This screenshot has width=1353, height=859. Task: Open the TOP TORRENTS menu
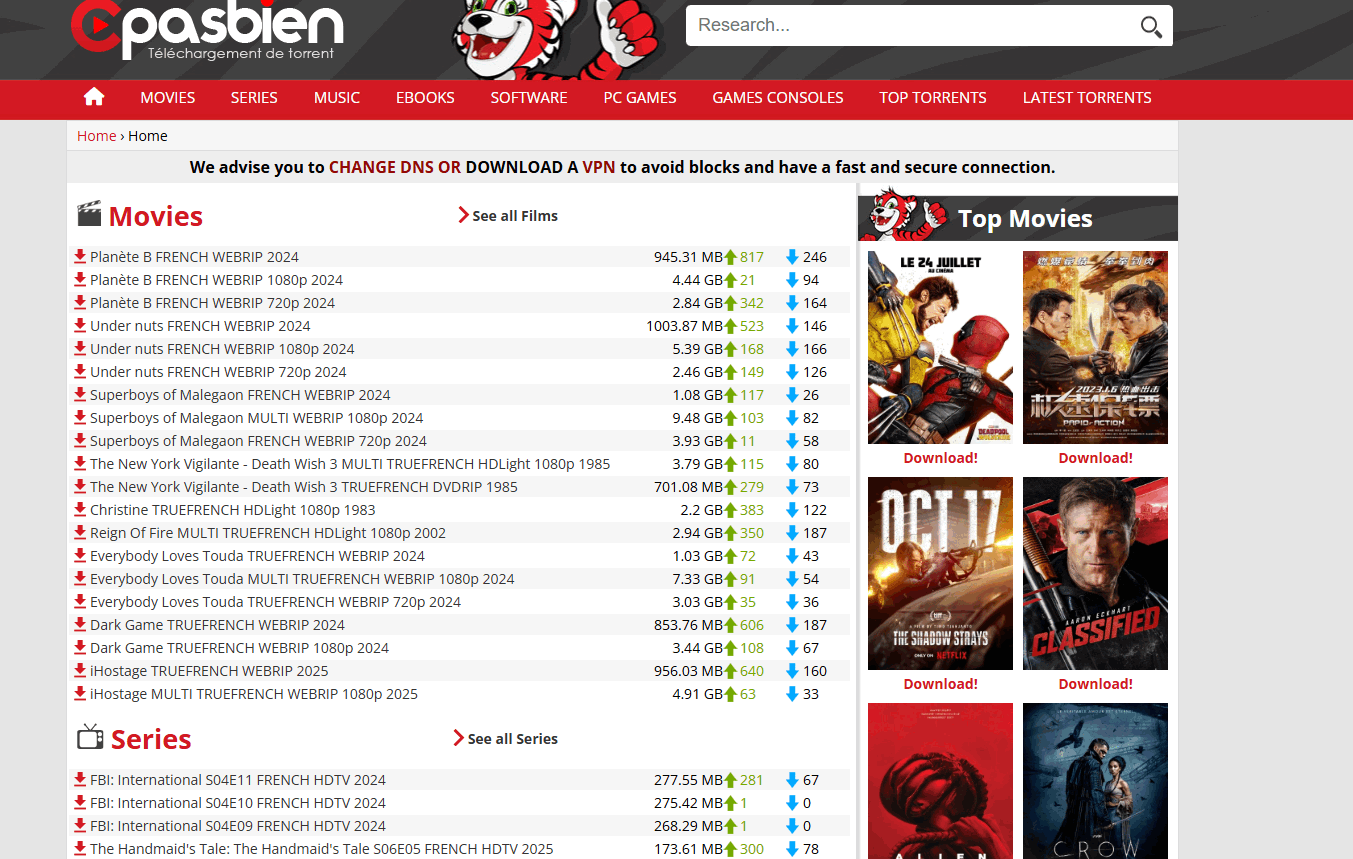pos(933,98)
